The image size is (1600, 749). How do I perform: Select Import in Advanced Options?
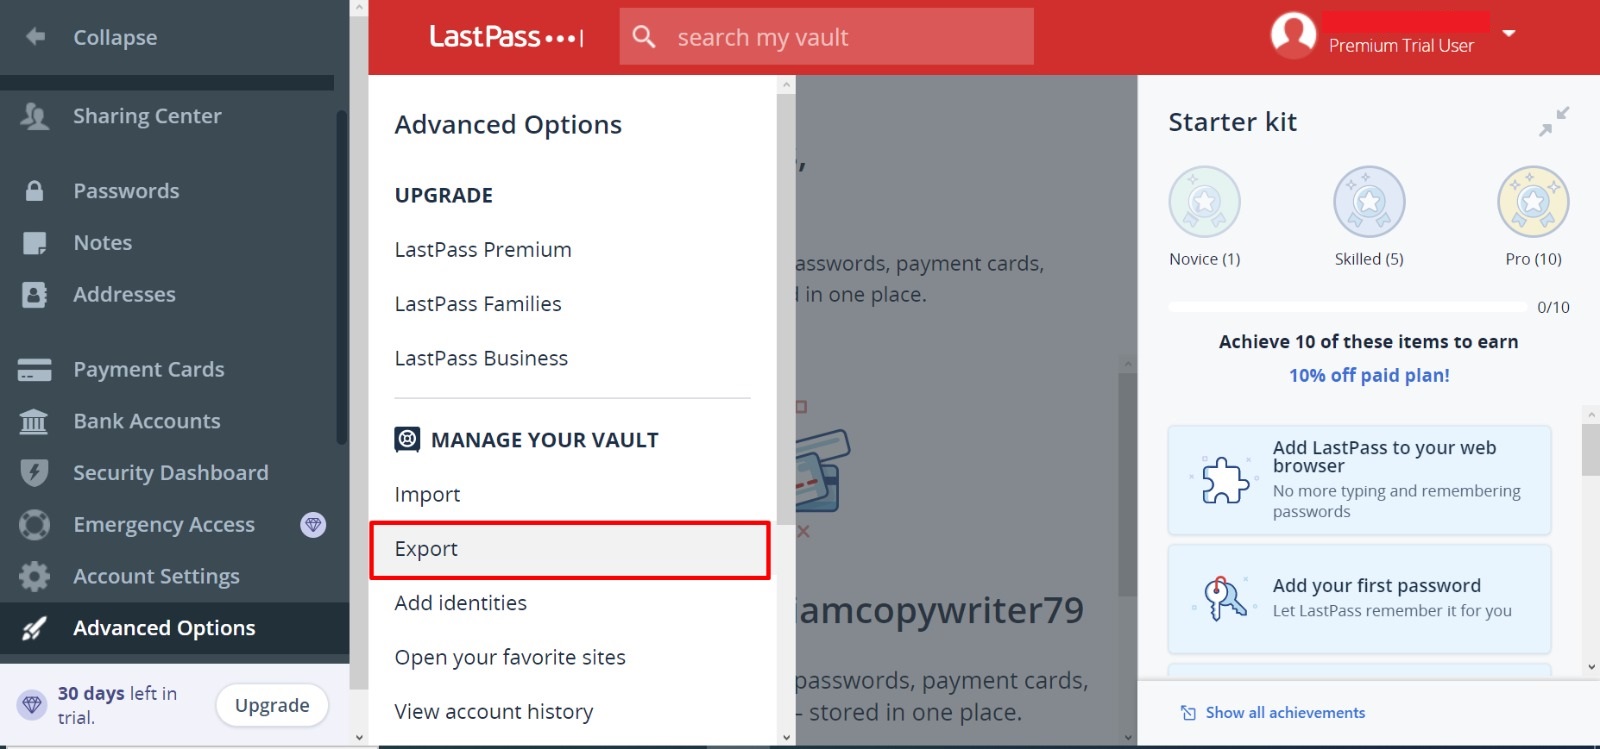pyautogui.click(x=427, y=495)
